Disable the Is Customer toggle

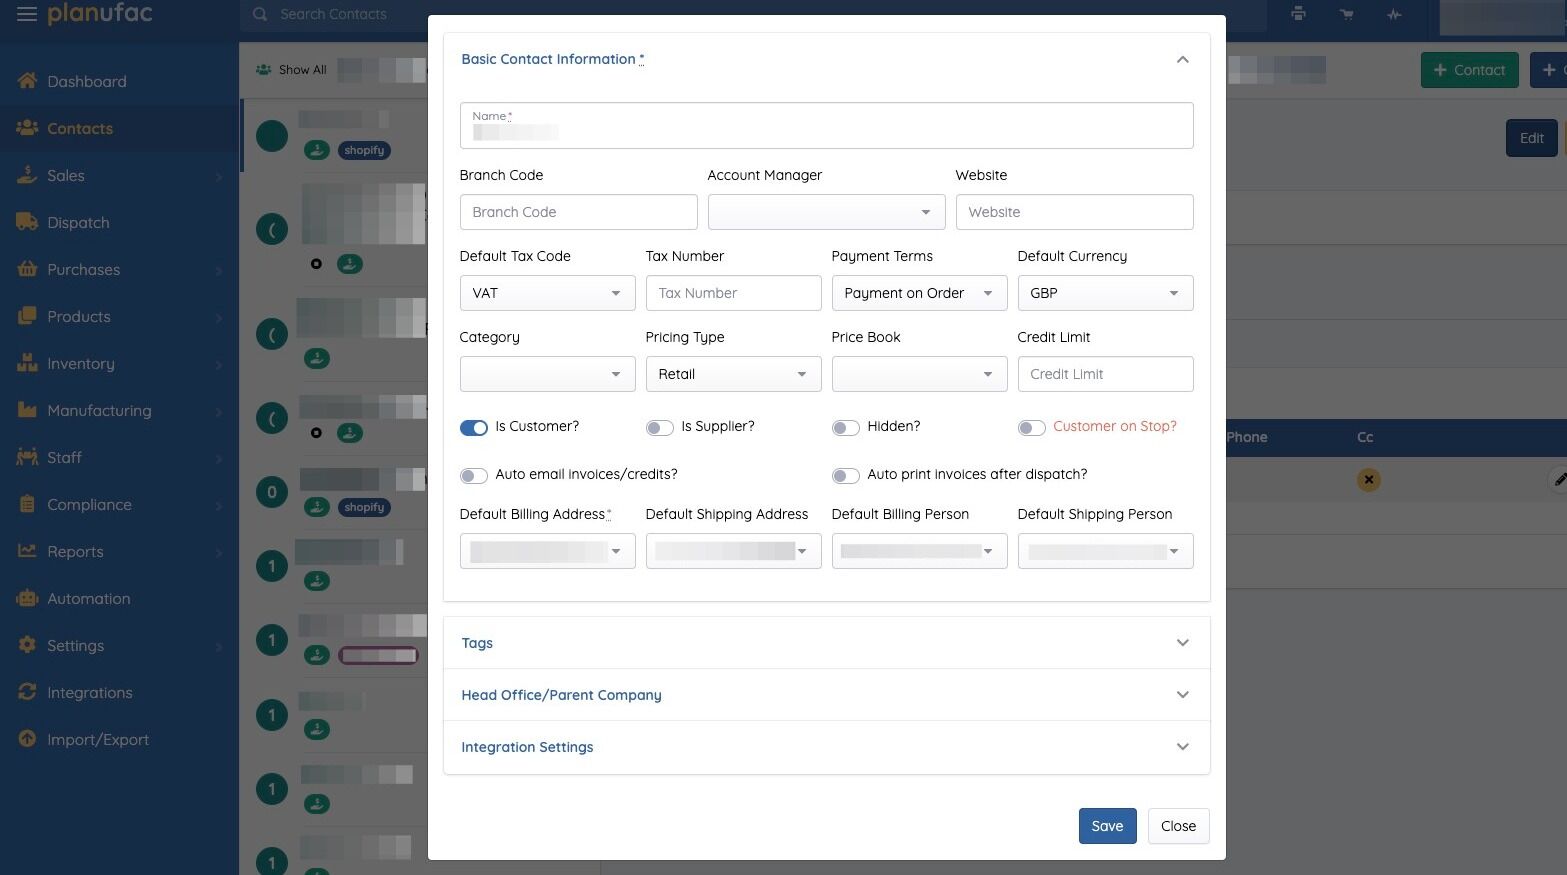[x=474, y=428]
